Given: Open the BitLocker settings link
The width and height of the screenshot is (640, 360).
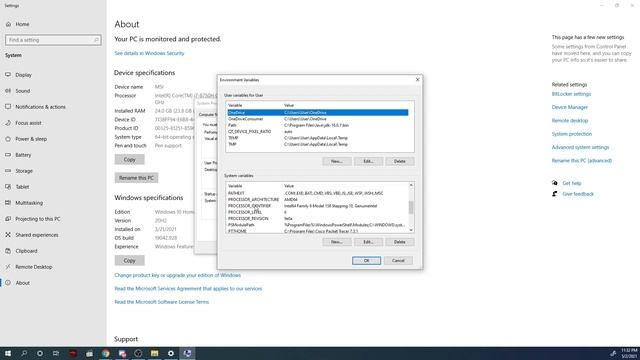Looking at the screenshot, I should click(x=571, y=94).
